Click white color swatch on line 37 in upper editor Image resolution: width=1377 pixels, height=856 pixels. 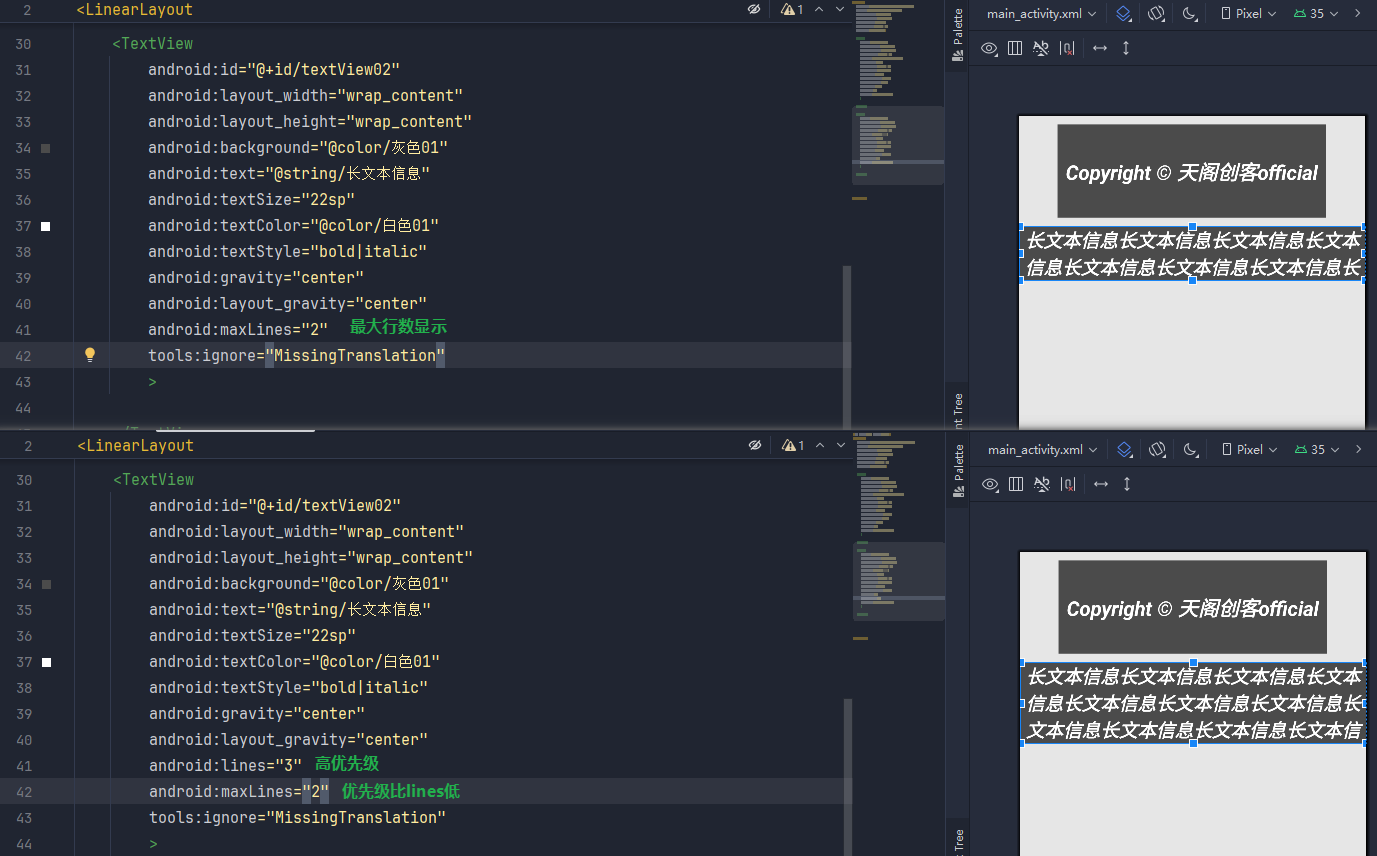pos(46,226)
